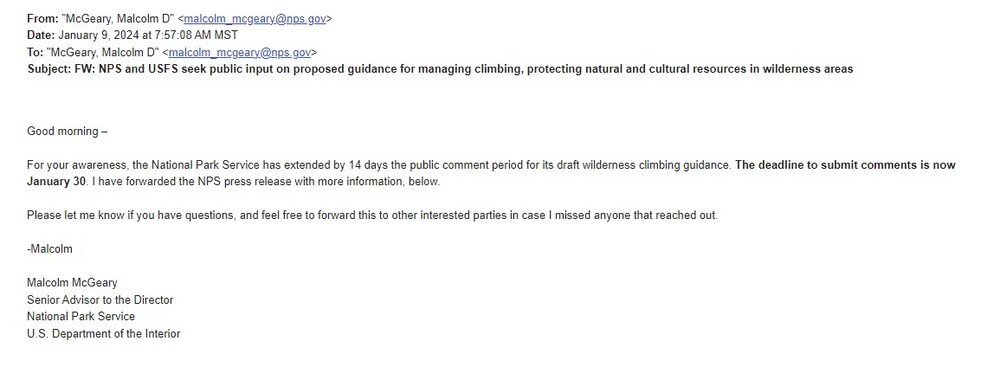This screenshot has height=367, width=1000.
Task: Open the sender email link in From line
Action: click(255, 19)
